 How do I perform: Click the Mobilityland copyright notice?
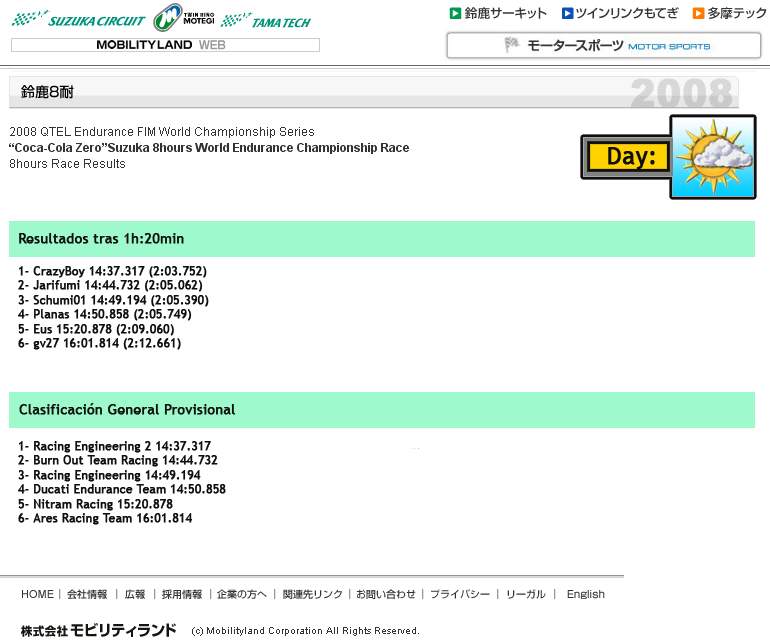305,631
